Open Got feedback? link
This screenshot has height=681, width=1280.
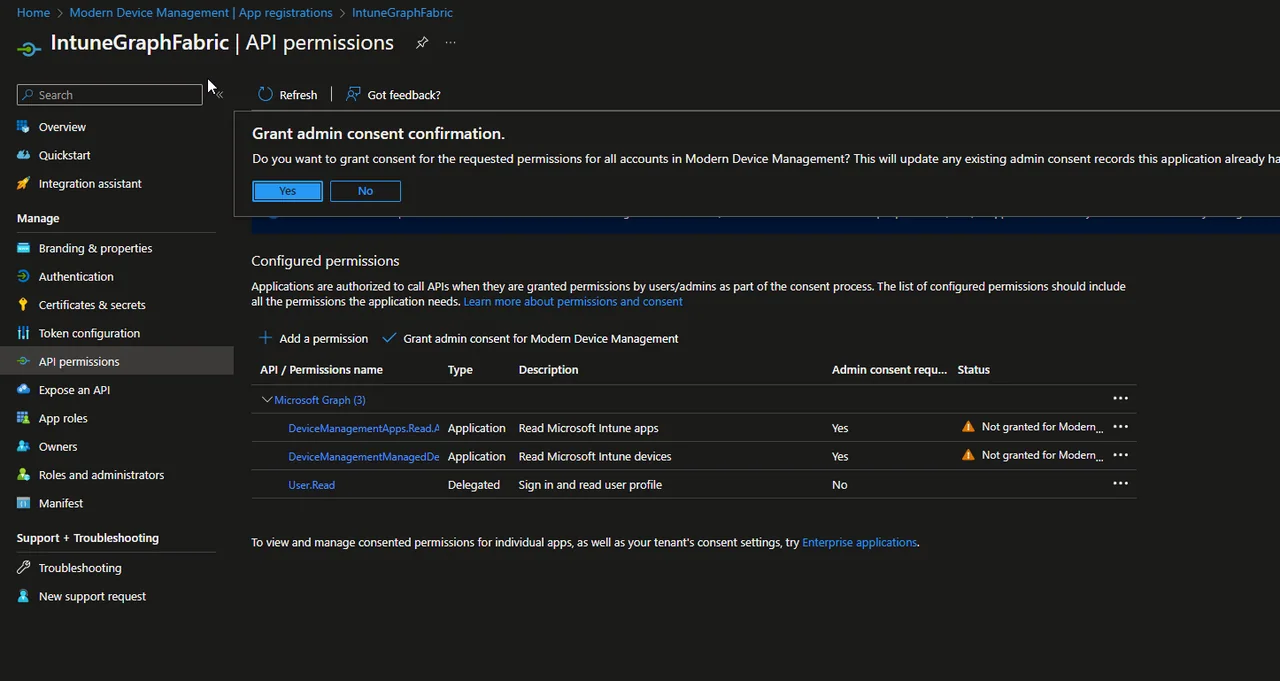[393, 94]
